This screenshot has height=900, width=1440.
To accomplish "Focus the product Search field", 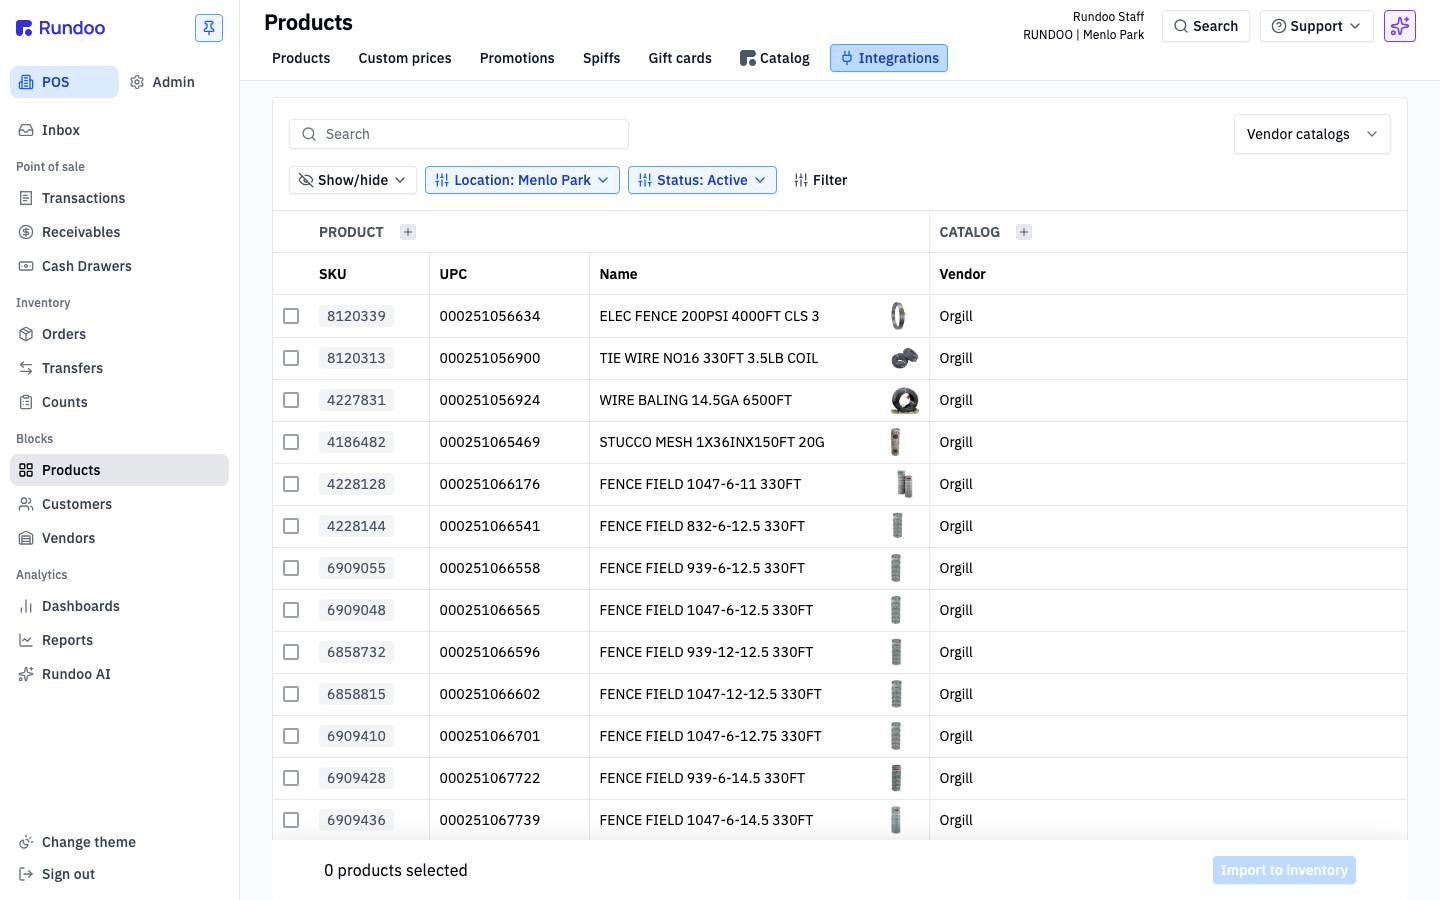I will (459, 134).
